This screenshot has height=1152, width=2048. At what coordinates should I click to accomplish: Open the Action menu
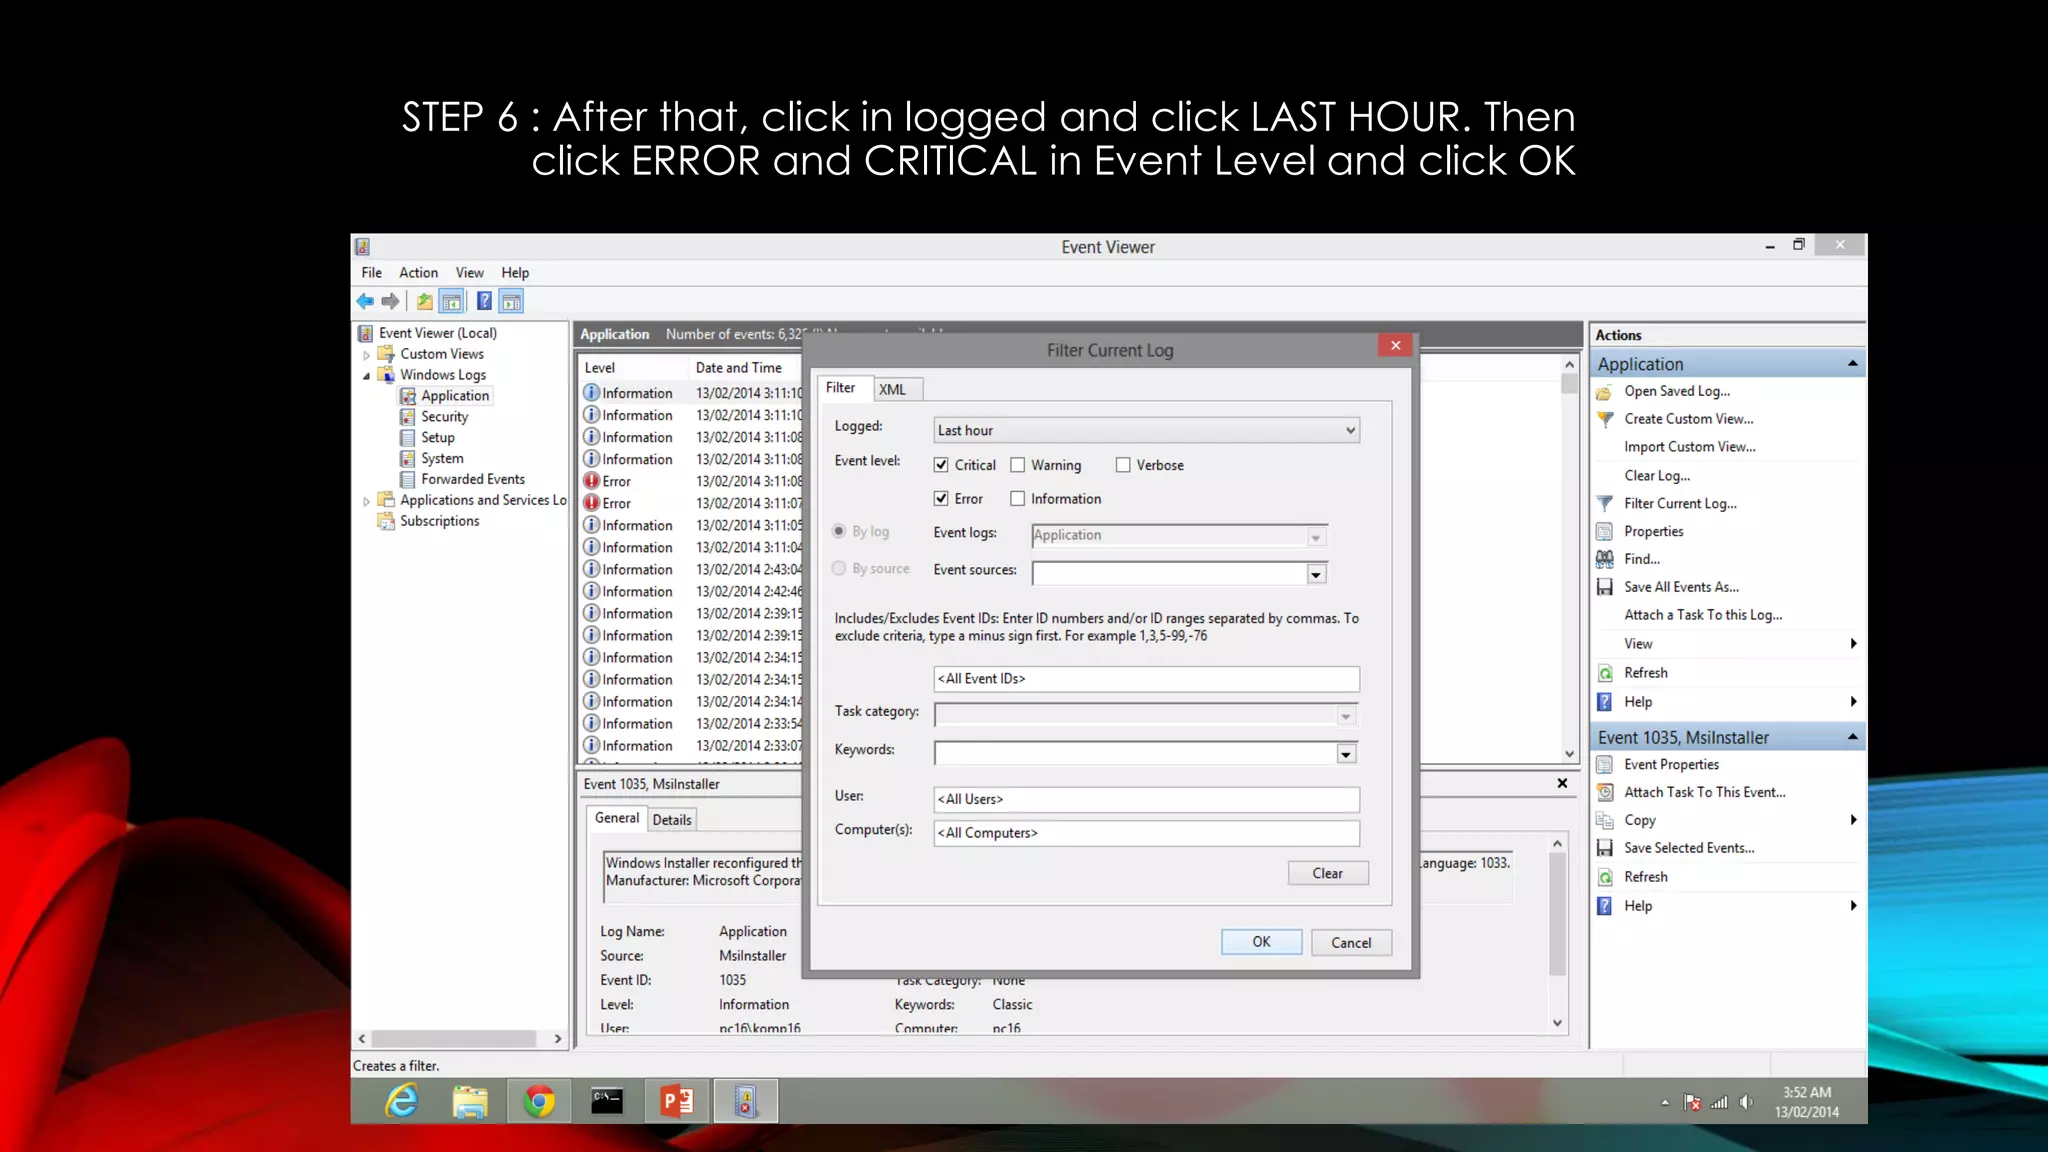(x=418, y=272)
